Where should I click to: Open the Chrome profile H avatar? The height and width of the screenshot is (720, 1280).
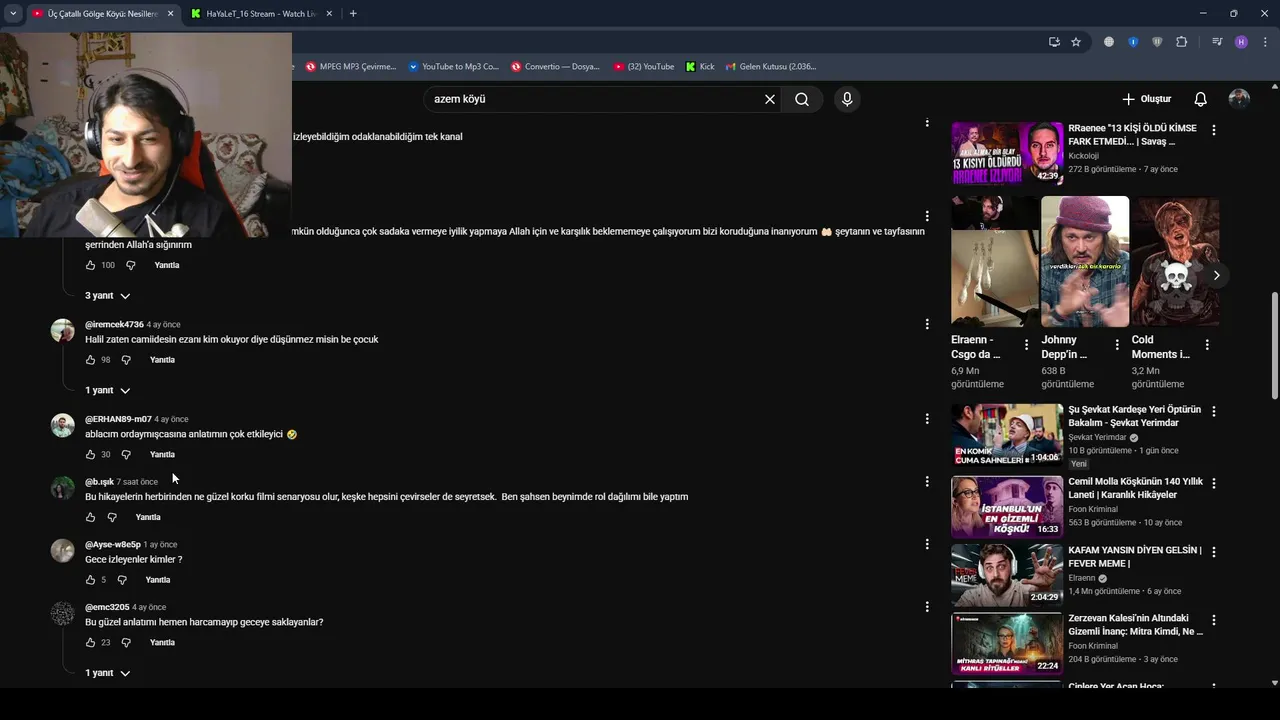click(1241, 42)
